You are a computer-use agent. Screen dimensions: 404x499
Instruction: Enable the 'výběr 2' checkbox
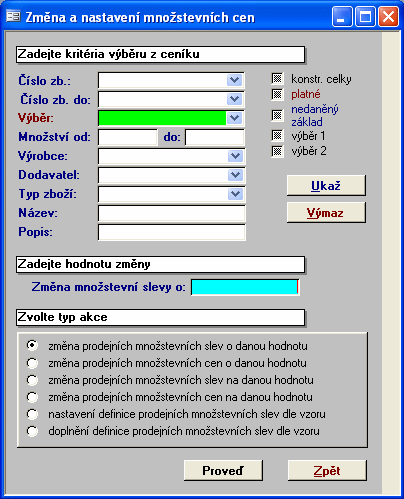tap(277, 151)
